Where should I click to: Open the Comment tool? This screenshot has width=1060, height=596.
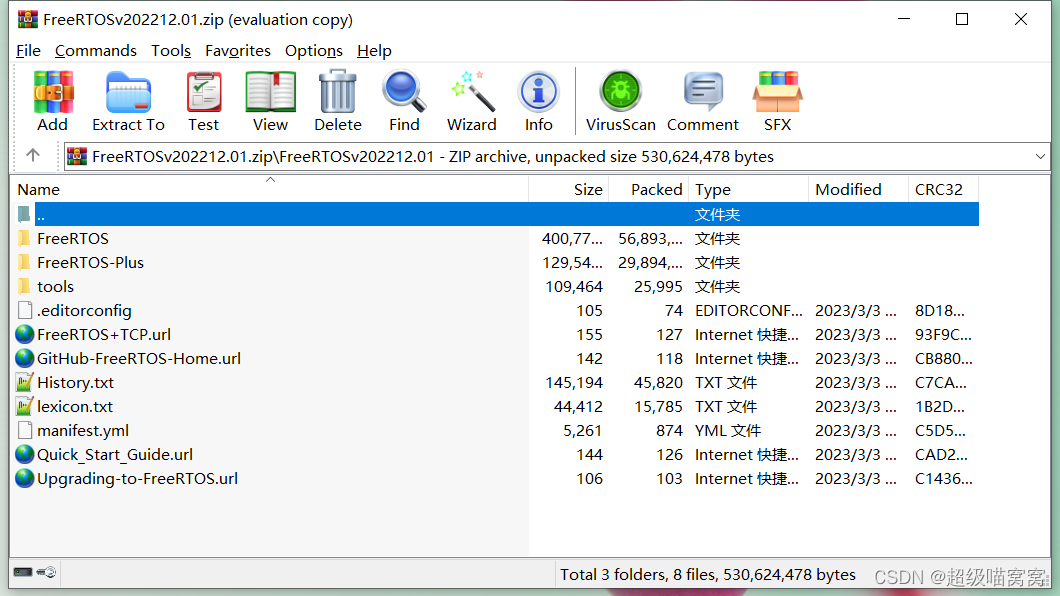click(x=703, y=92)
